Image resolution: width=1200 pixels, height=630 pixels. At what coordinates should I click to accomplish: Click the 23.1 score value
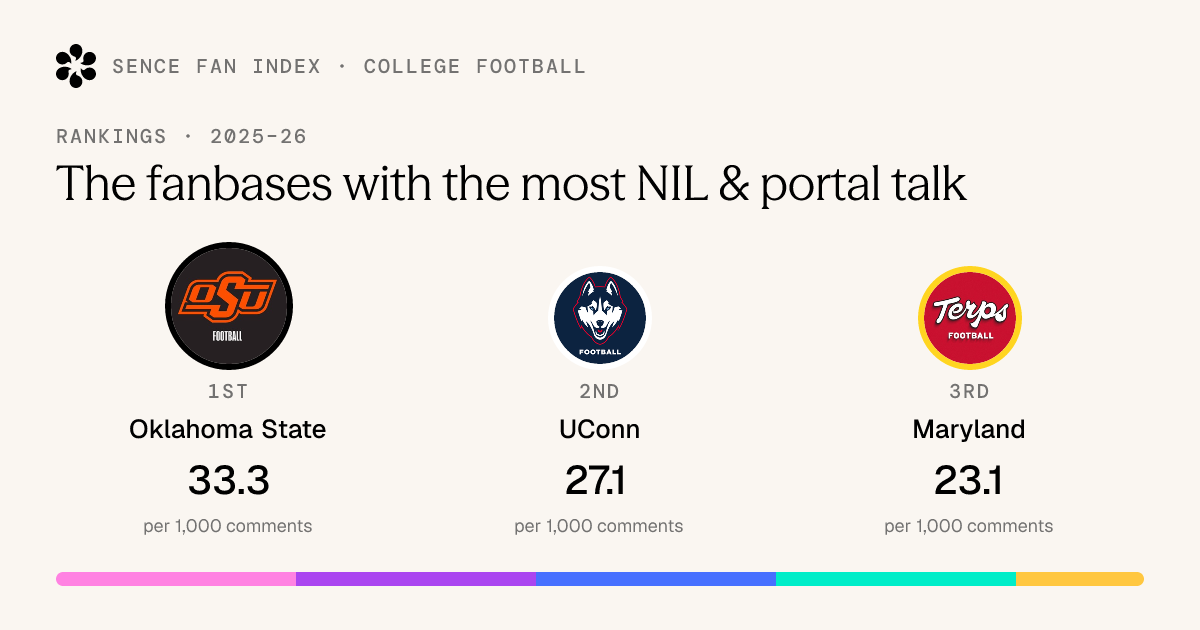coord(969,481)
